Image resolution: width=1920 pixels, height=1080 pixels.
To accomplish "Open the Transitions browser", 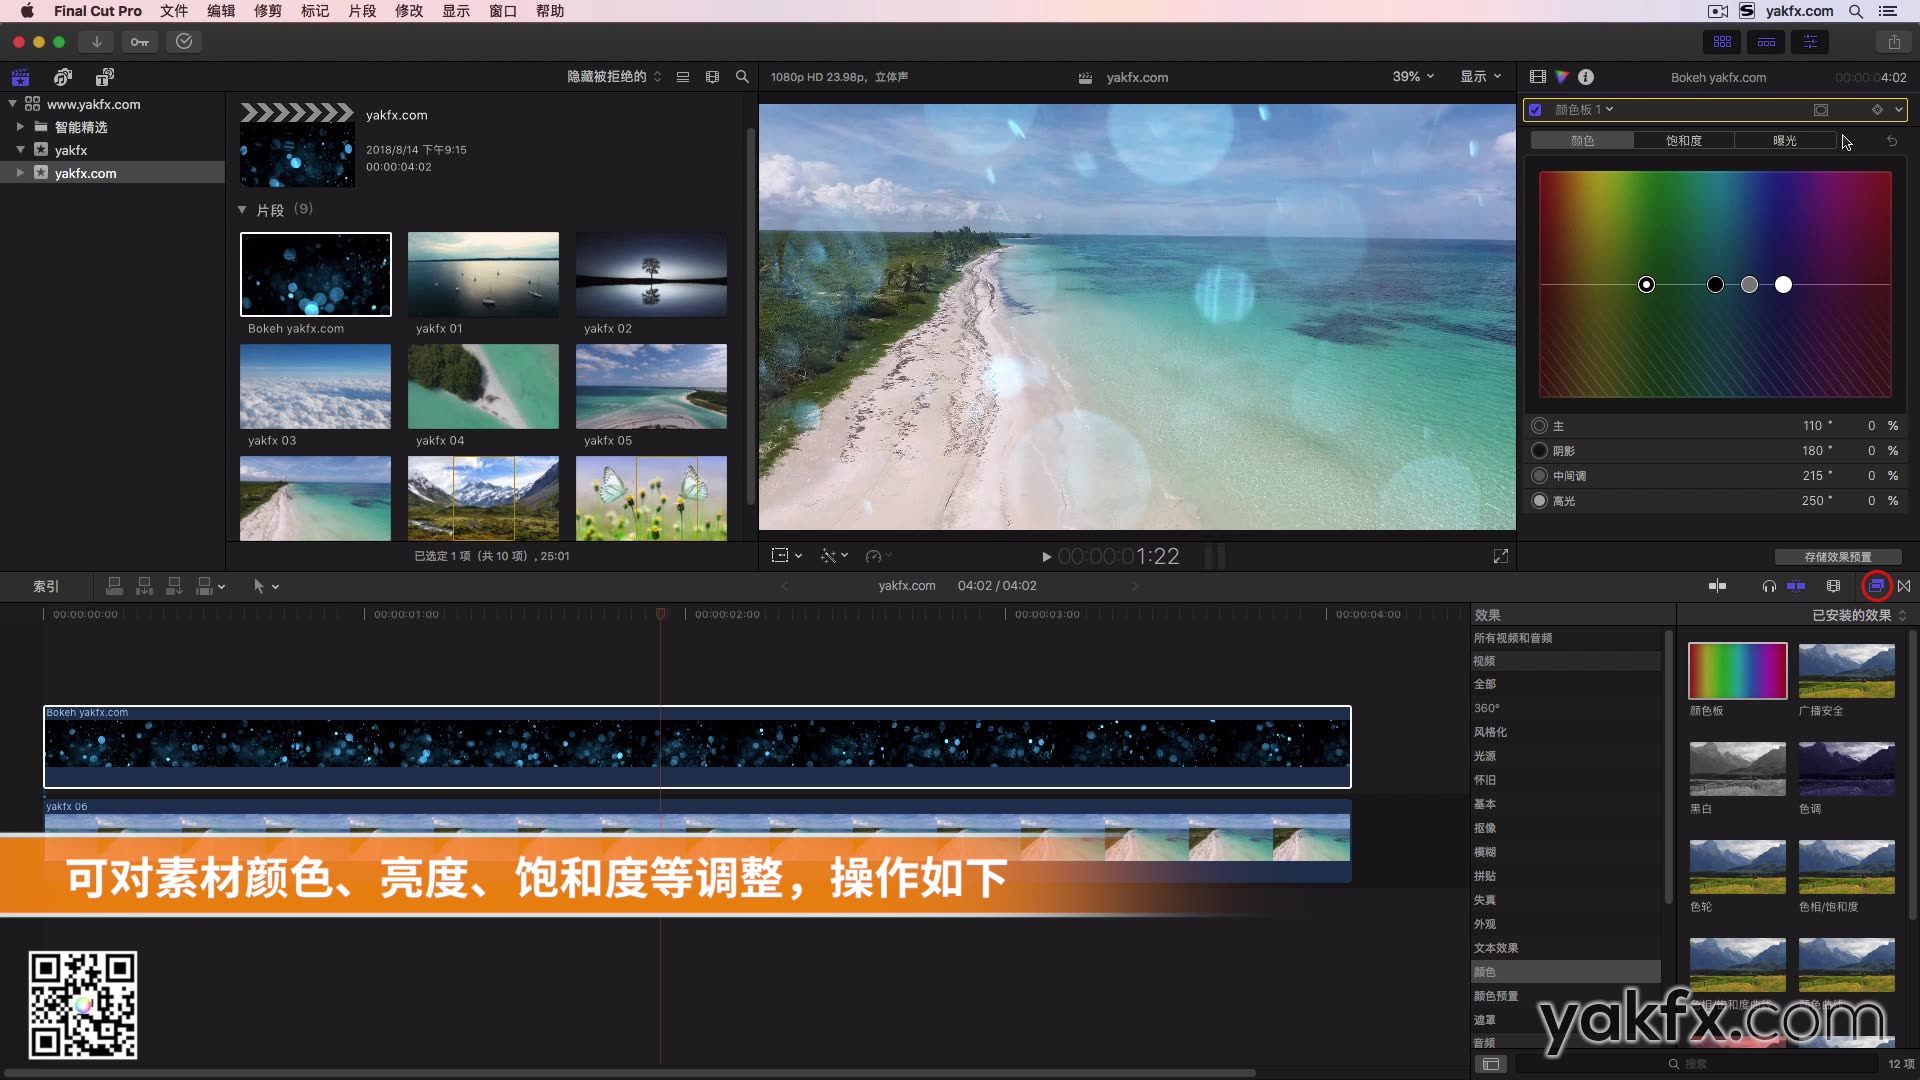I will [1905, 586].
